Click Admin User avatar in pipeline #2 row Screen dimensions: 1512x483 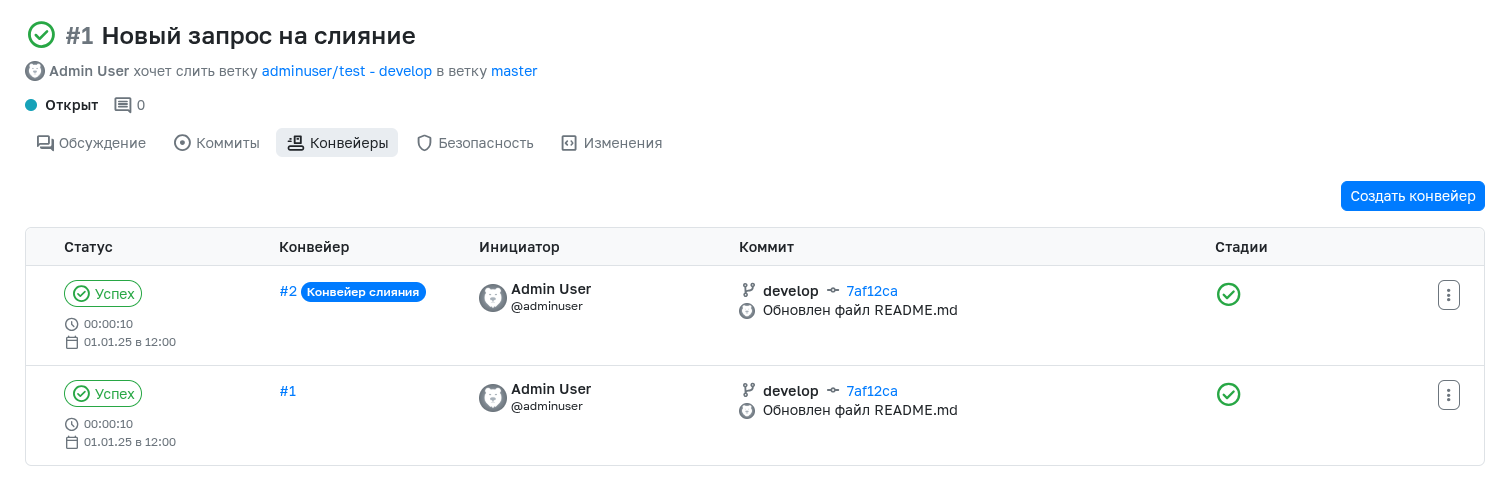point(493,298)
